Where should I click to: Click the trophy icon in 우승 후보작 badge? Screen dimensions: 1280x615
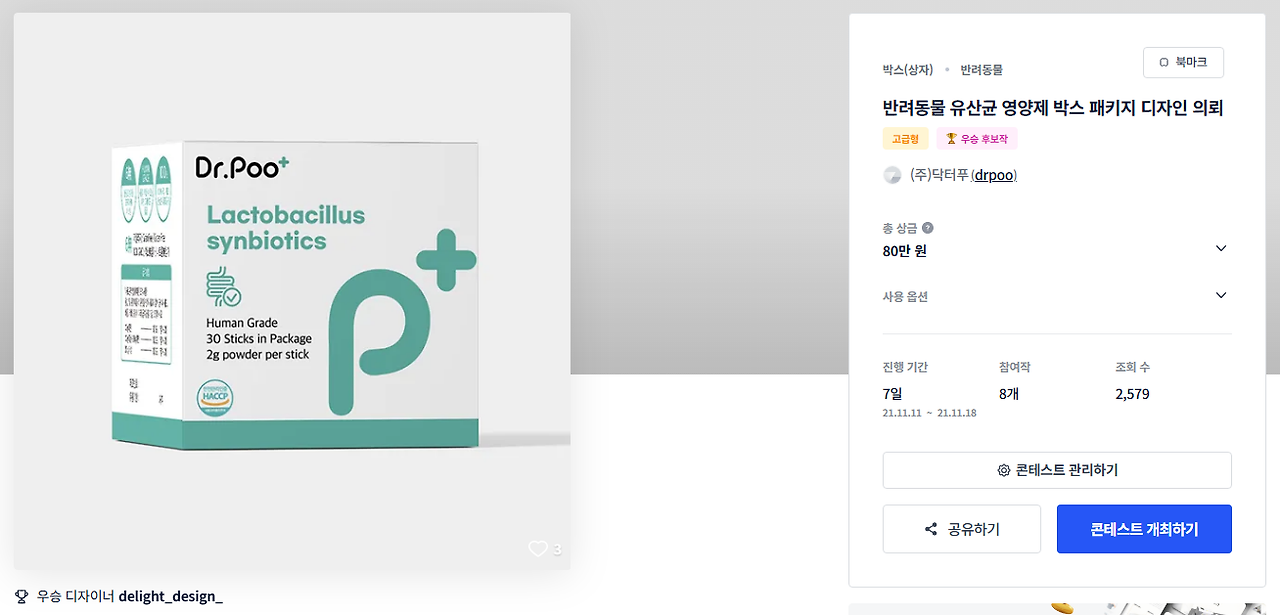(951, 139)
